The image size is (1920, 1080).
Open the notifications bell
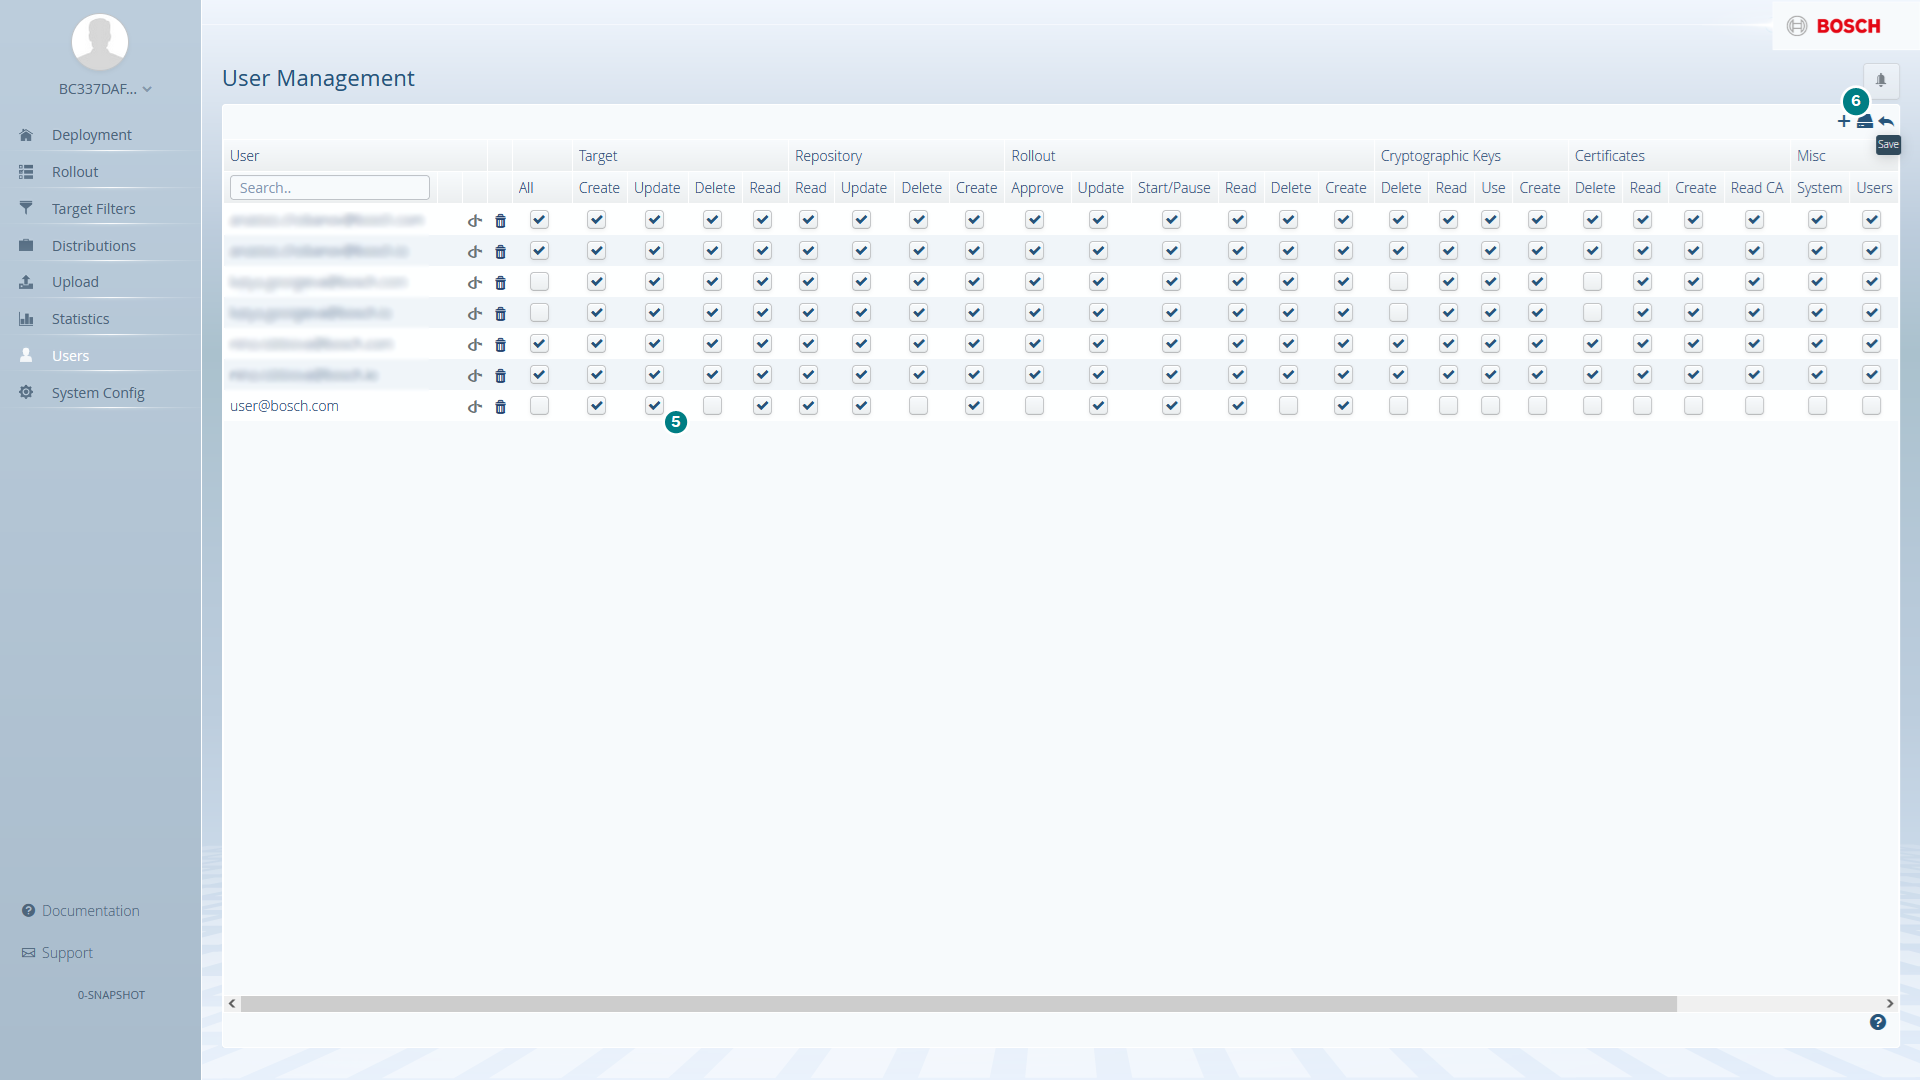click(x=1881, y=80)
